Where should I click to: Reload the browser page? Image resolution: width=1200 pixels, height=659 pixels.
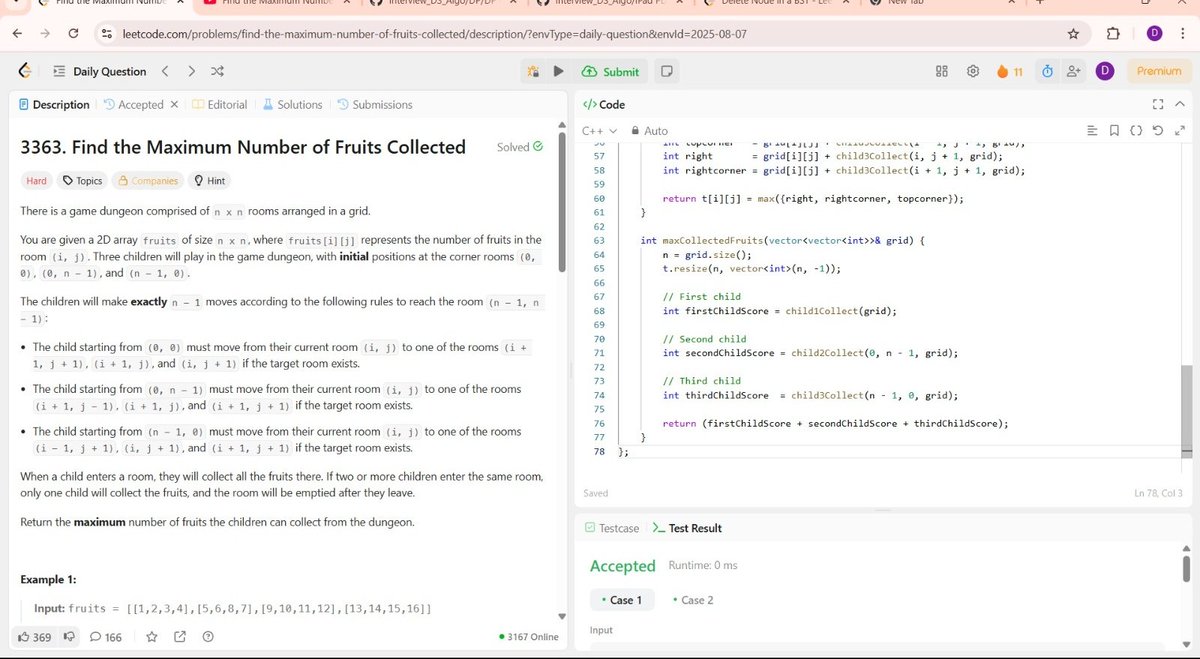pyautogui.click(x=74, y=34)
